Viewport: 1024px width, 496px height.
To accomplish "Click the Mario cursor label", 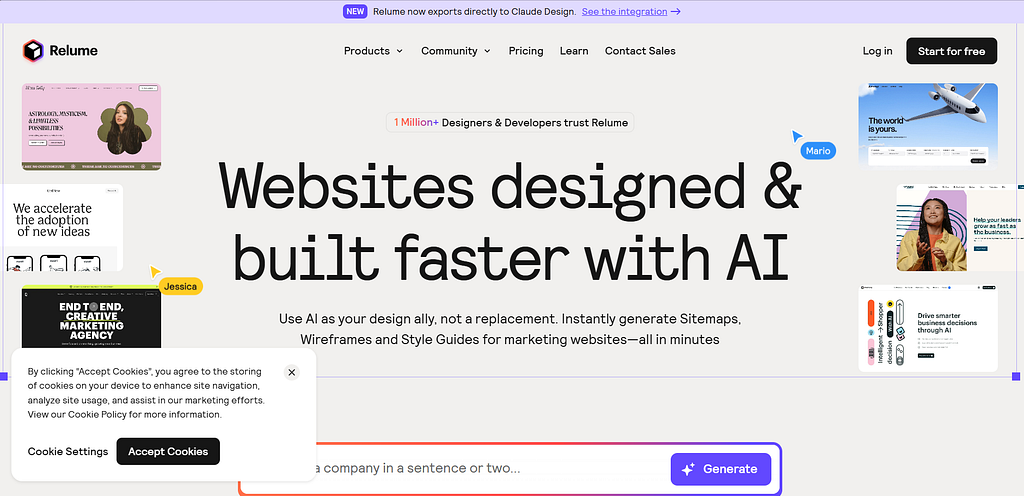I will (x=818, y=151).
